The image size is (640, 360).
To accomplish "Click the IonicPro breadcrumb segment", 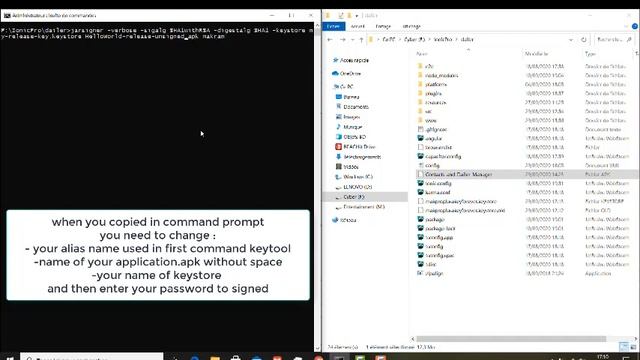I will [443, 40].
